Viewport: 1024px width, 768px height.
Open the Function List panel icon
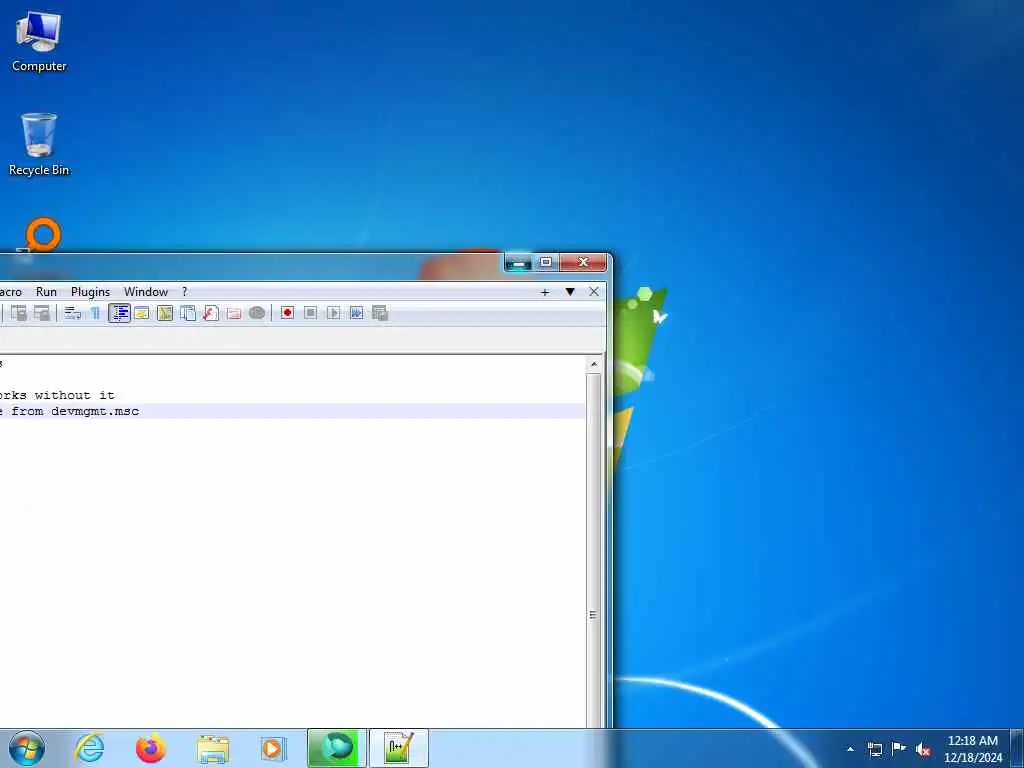click(x=211, y=313)
